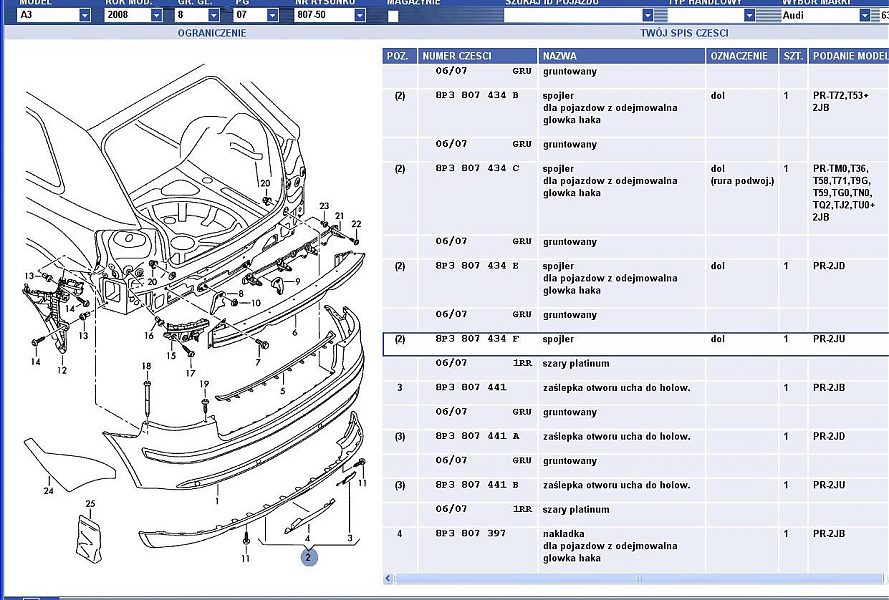The height and width of the screenshot is (600, 889).
Task: Click callout 12 in the parts diagram
Action: click(62, 370)
